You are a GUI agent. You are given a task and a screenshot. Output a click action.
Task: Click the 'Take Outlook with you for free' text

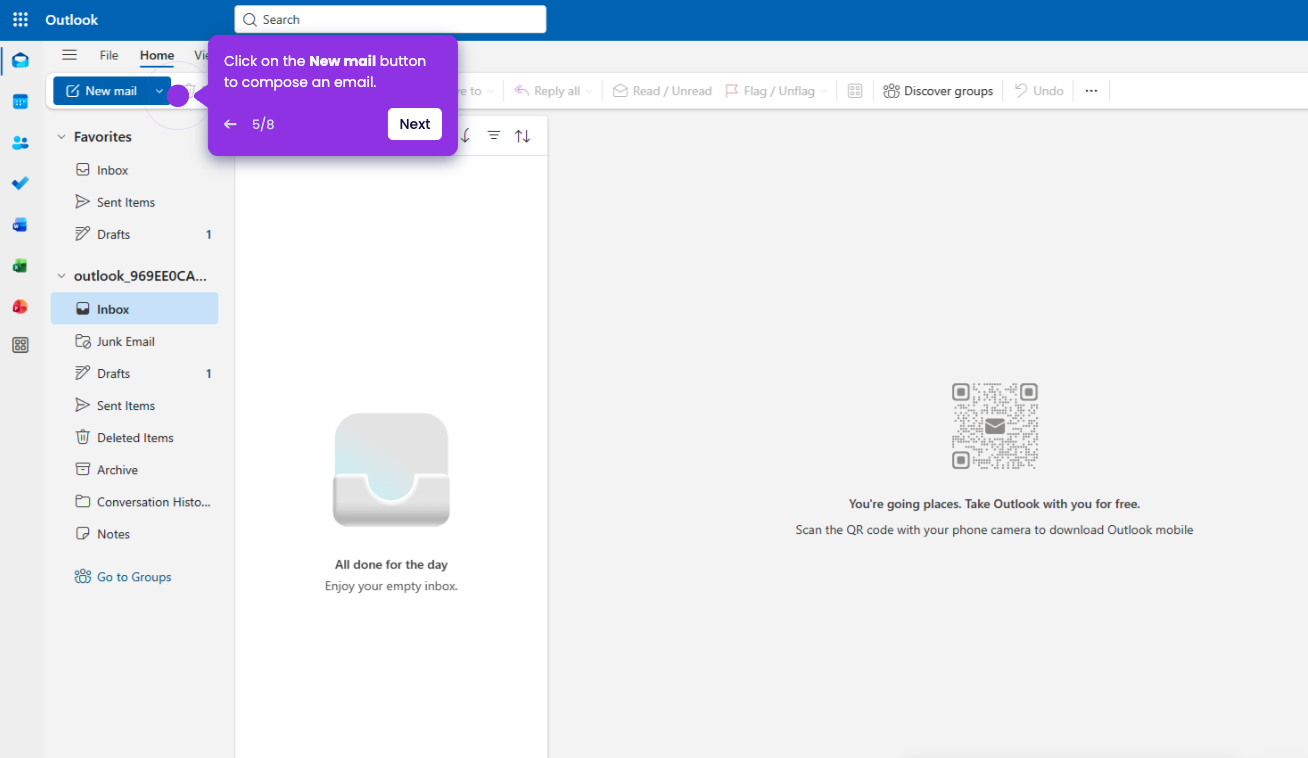tap(1052, 504)
